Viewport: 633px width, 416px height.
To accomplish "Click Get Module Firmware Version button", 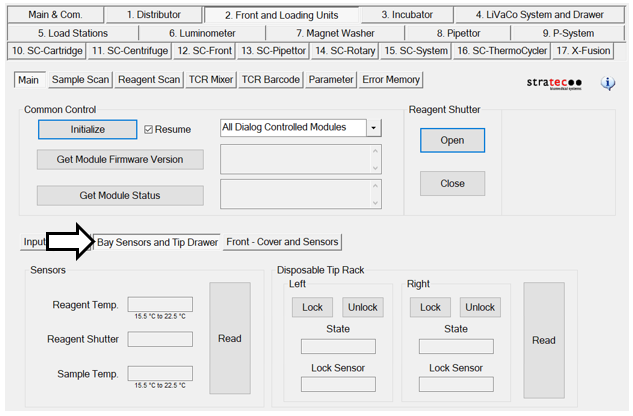I will [120, 160].
